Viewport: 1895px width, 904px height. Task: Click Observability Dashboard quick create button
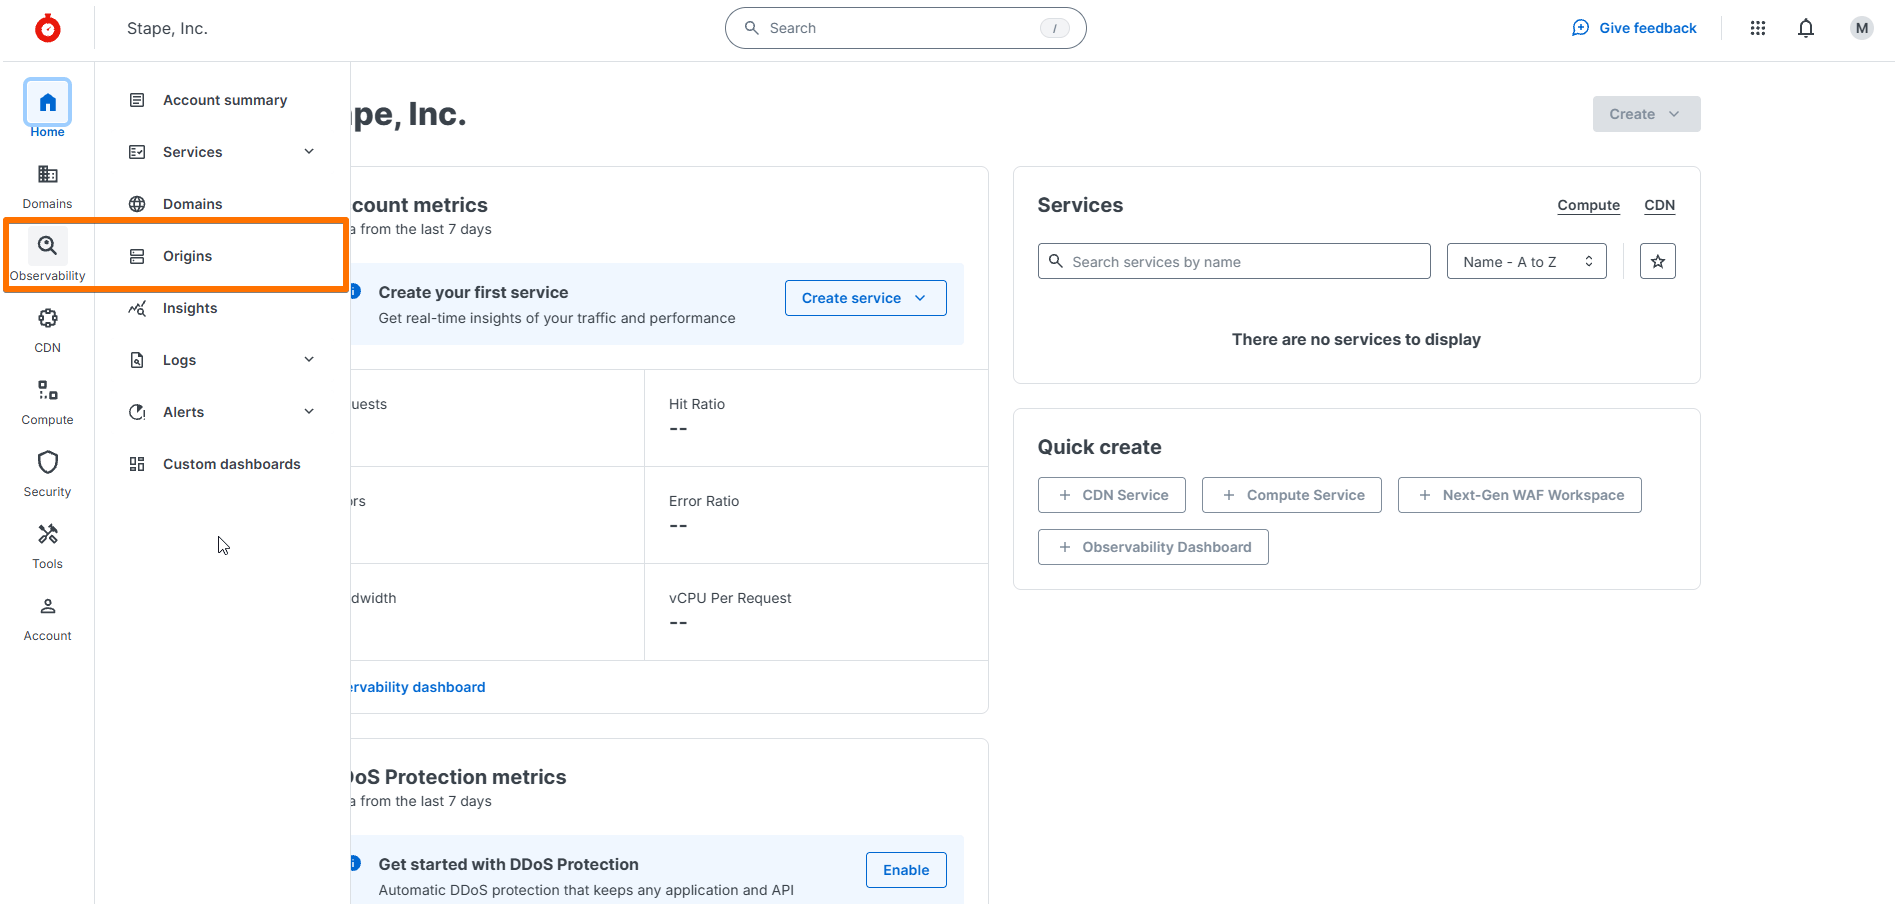pyautogui.click(x=1153, y=547)
